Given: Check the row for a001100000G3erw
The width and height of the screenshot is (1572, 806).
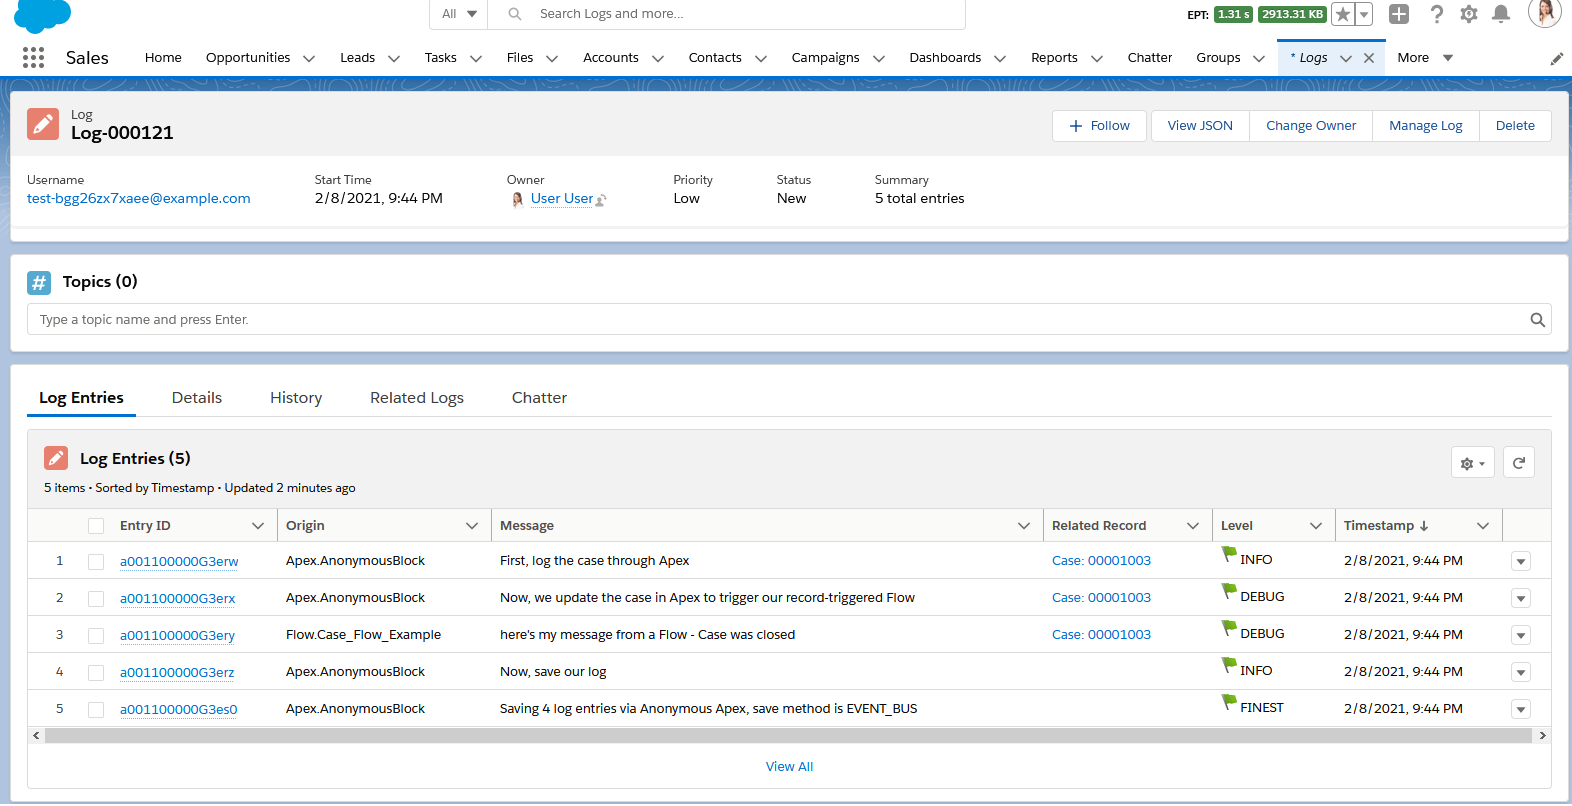Looking at the screenshot, I should [96, 562].
